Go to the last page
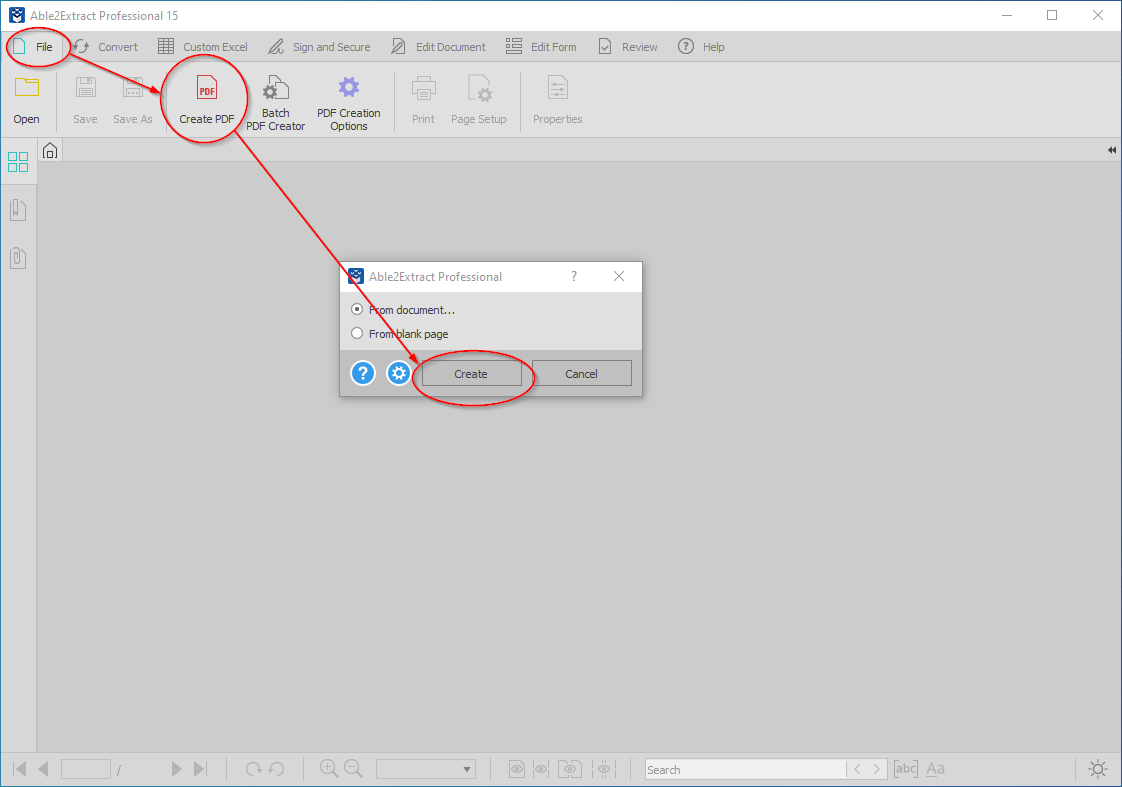This screenshot has height=787, width=1122. point(200,769)
